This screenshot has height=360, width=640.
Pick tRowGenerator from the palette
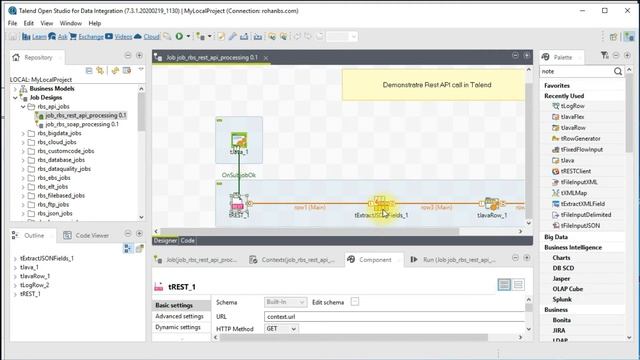point(576,139)
